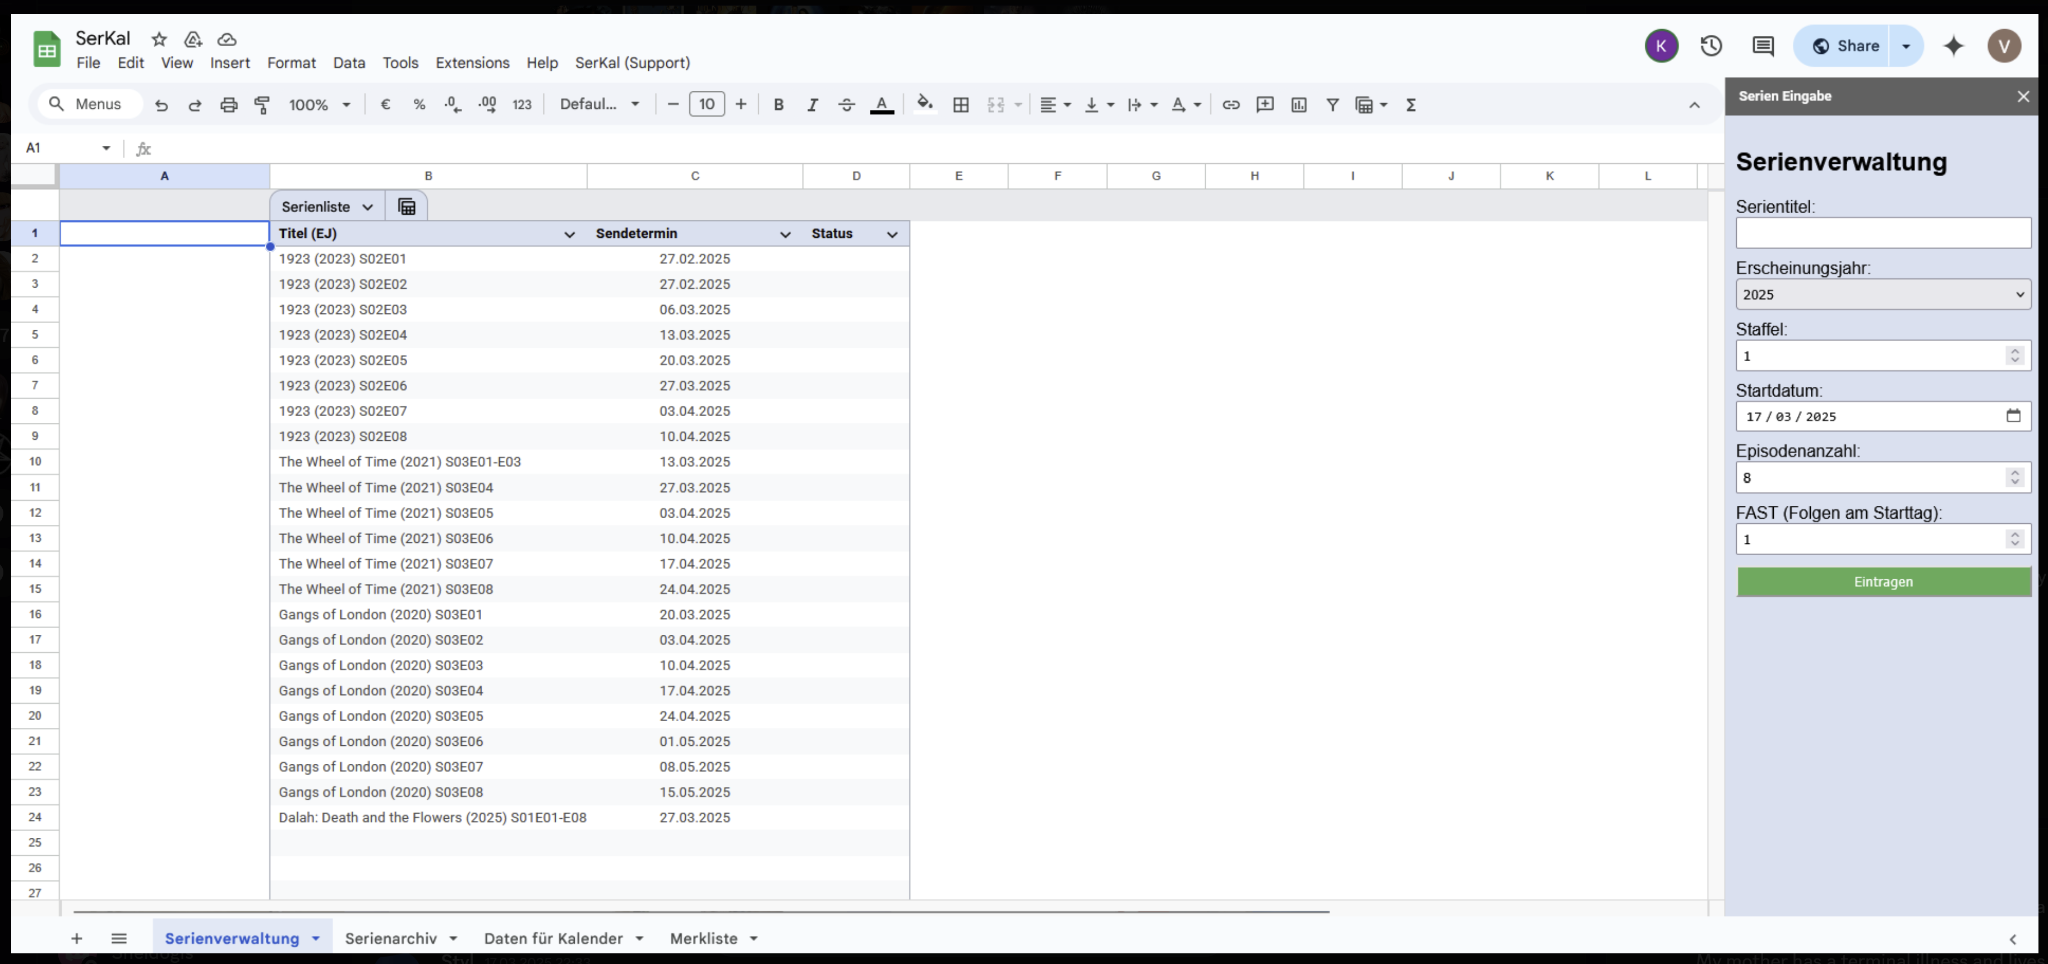The height and width of the screenshot is (964, 2048).
Task: Open fill color bucket picker
Action: pos(925,104)
